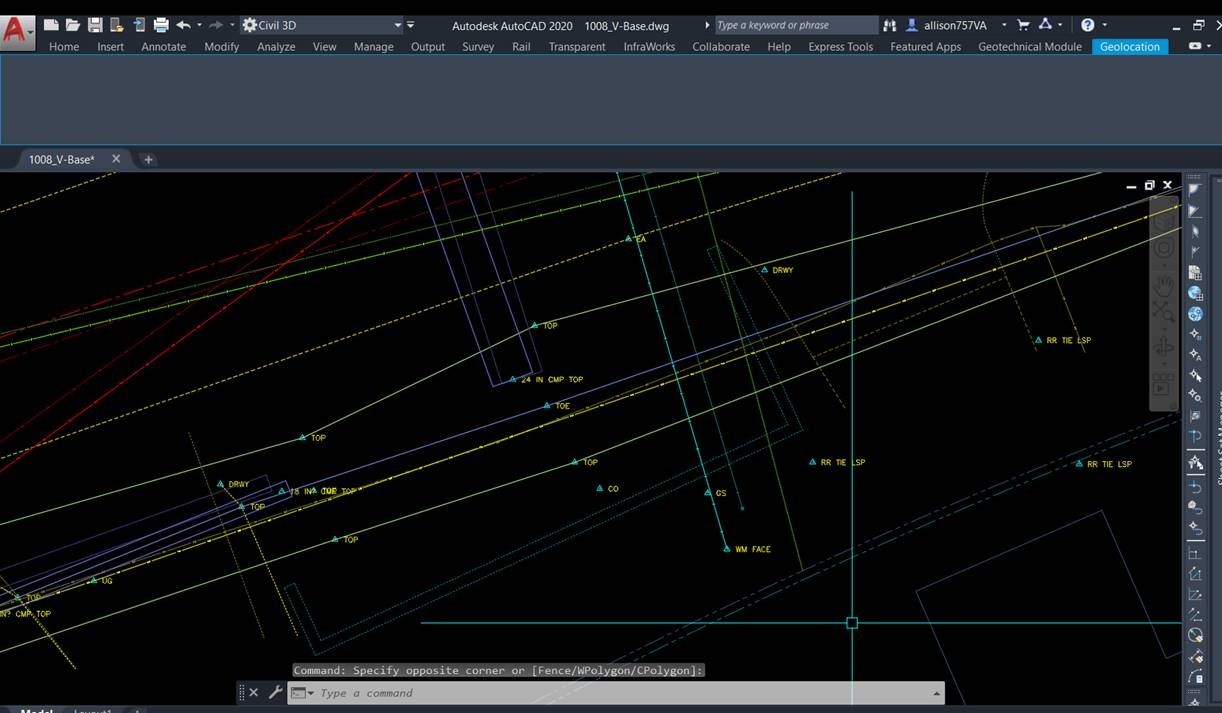
Task: Open the Survey ribbon tab
Action: tap(477, 46)
